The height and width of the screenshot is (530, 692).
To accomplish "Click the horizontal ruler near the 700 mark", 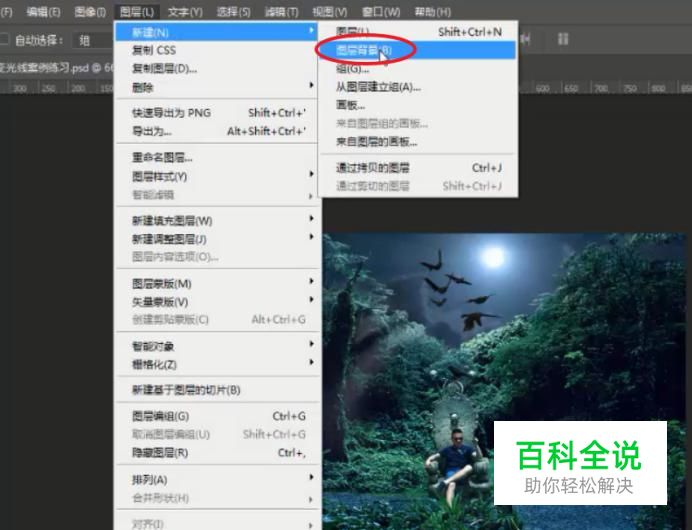I will point(601,87).
